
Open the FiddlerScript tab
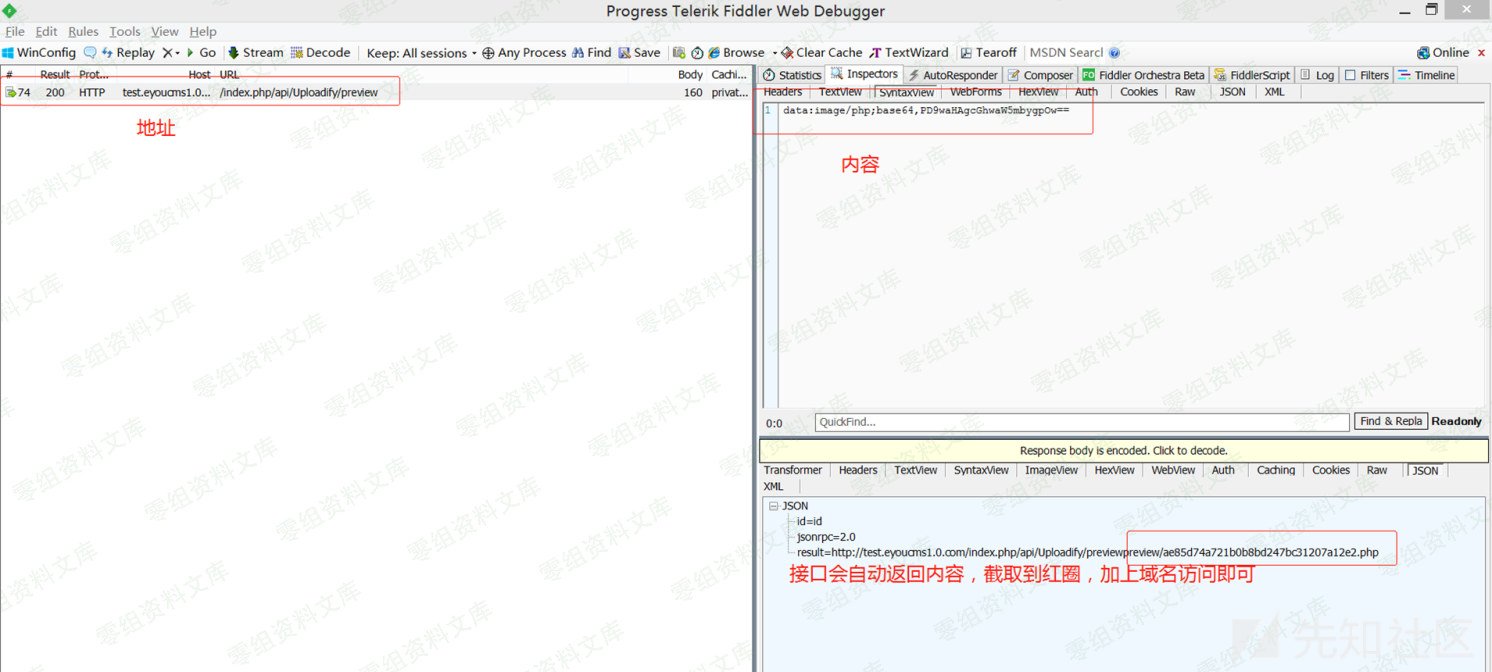[x=1252, y=75]
